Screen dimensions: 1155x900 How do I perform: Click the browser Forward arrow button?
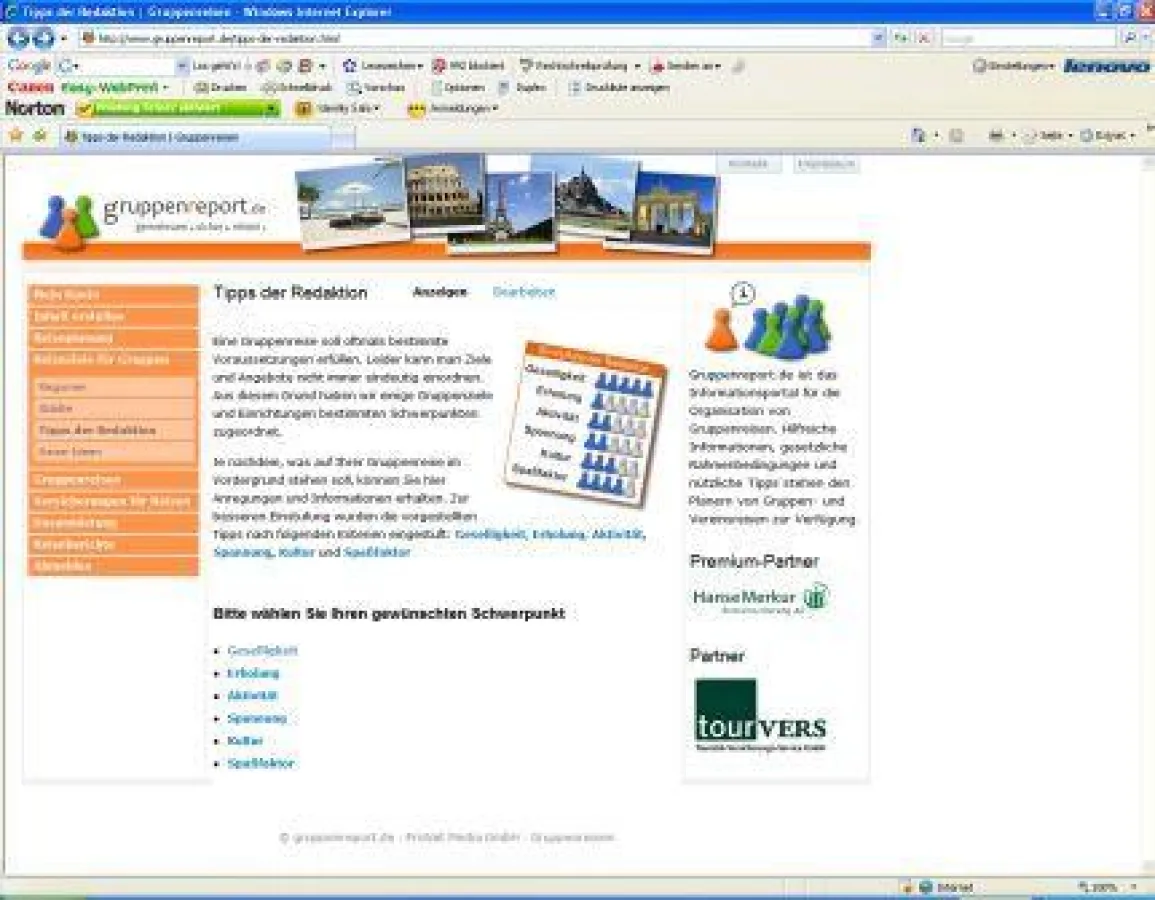coord(43,38)
